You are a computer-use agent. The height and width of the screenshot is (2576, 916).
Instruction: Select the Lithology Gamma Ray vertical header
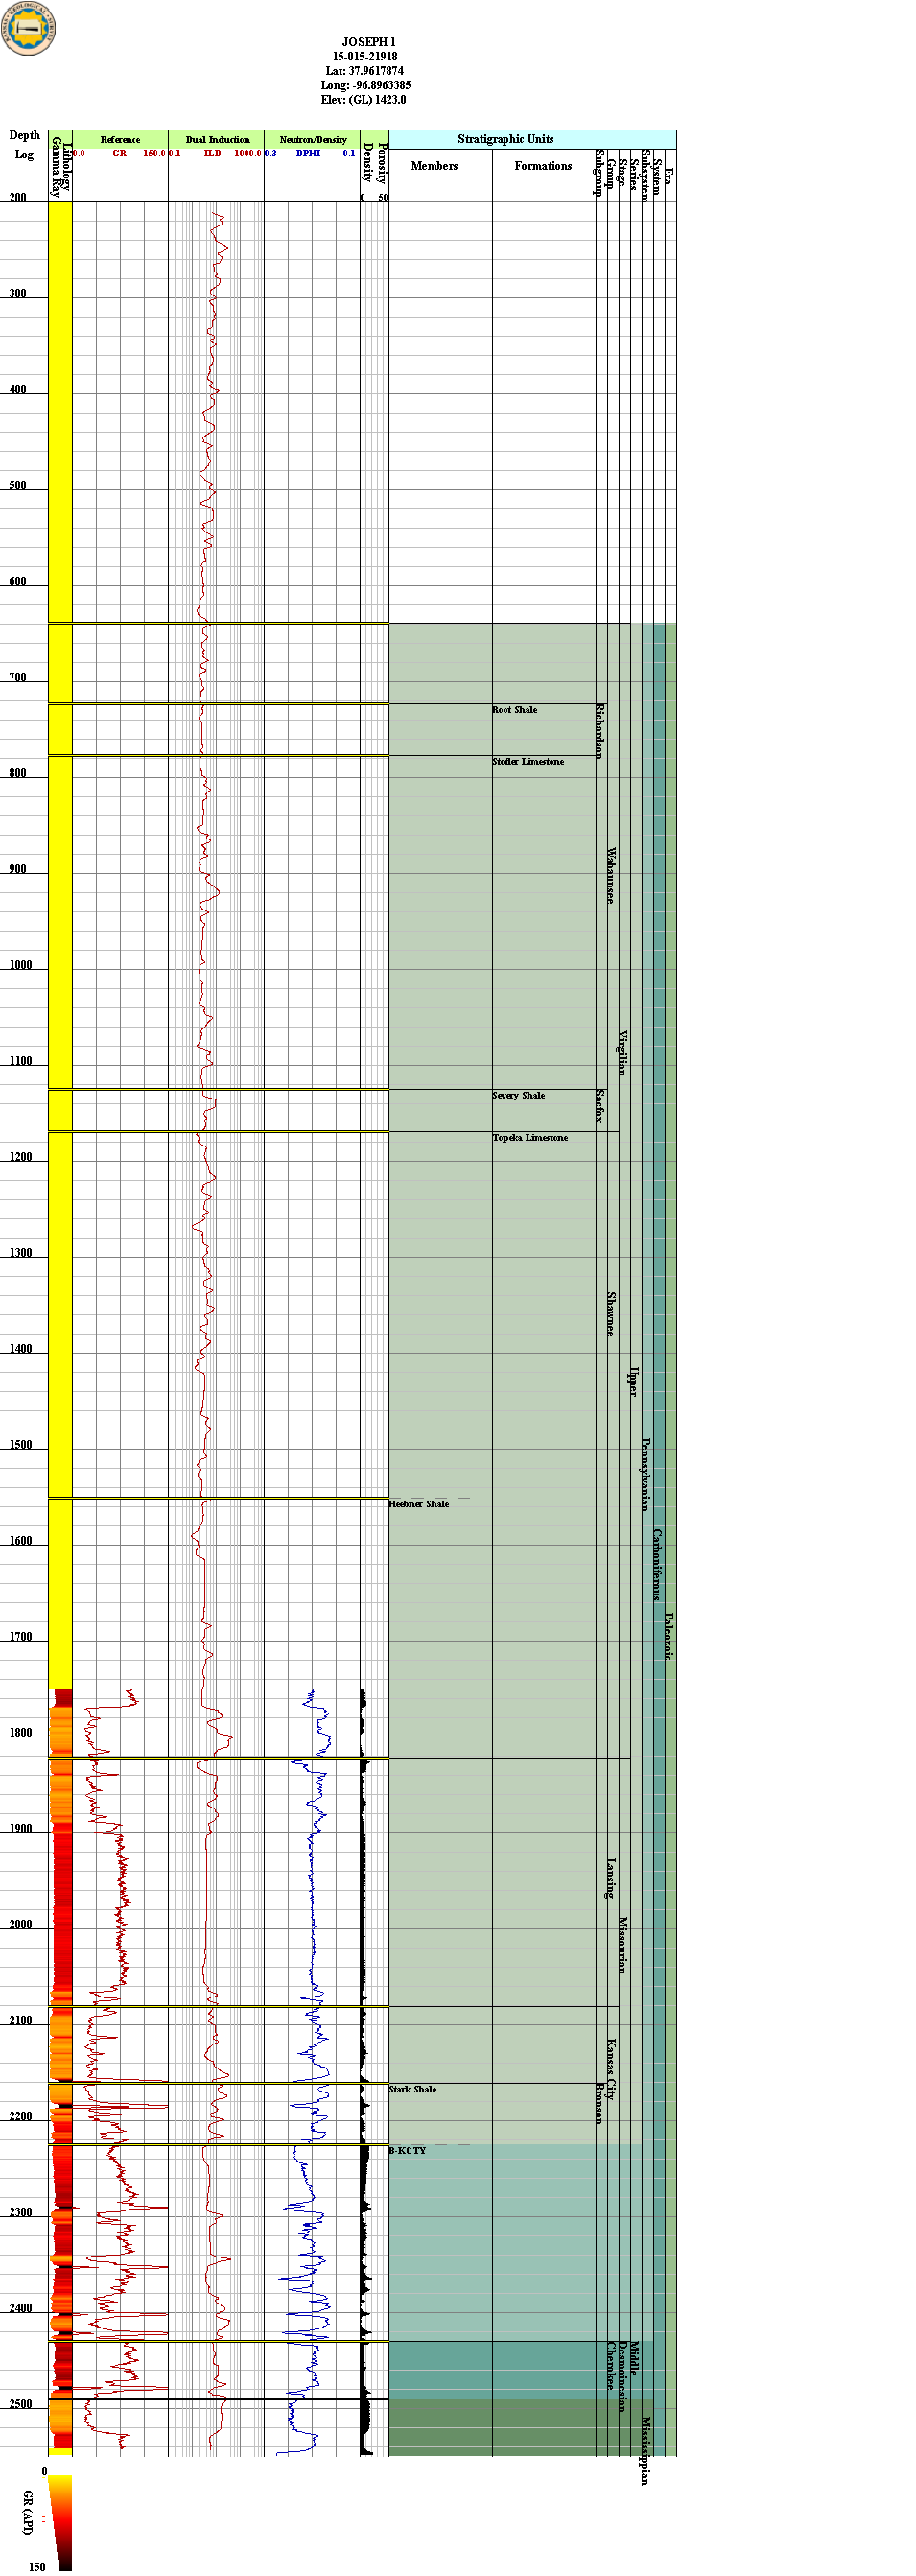61,168
